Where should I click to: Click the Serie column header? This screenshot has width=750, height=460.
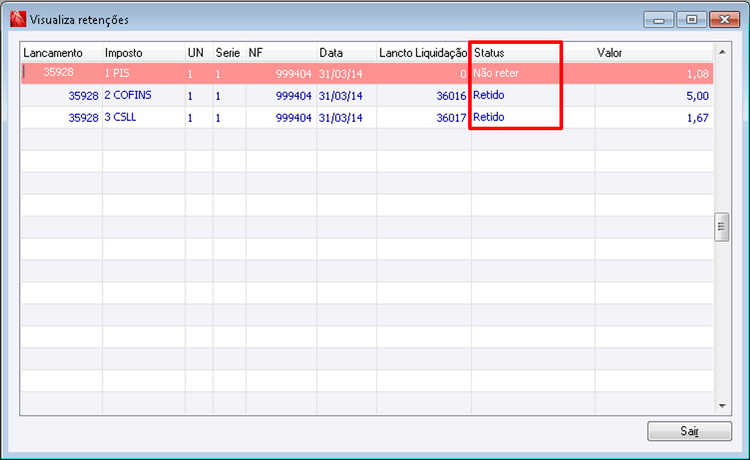click(x=230, y=53)
